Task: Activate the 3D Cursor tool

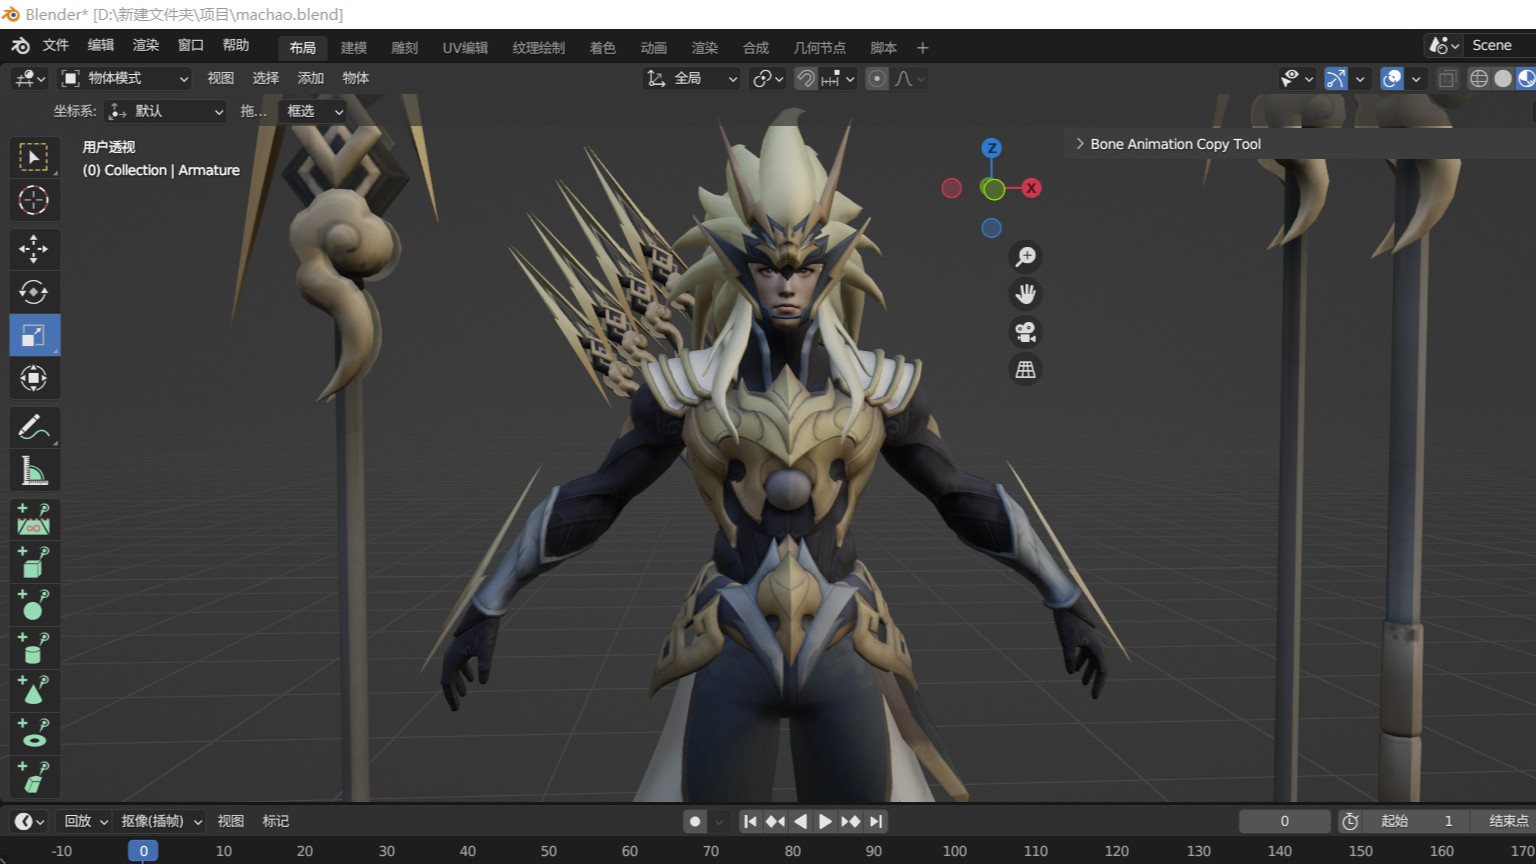Action: click(x=33, y=200)
